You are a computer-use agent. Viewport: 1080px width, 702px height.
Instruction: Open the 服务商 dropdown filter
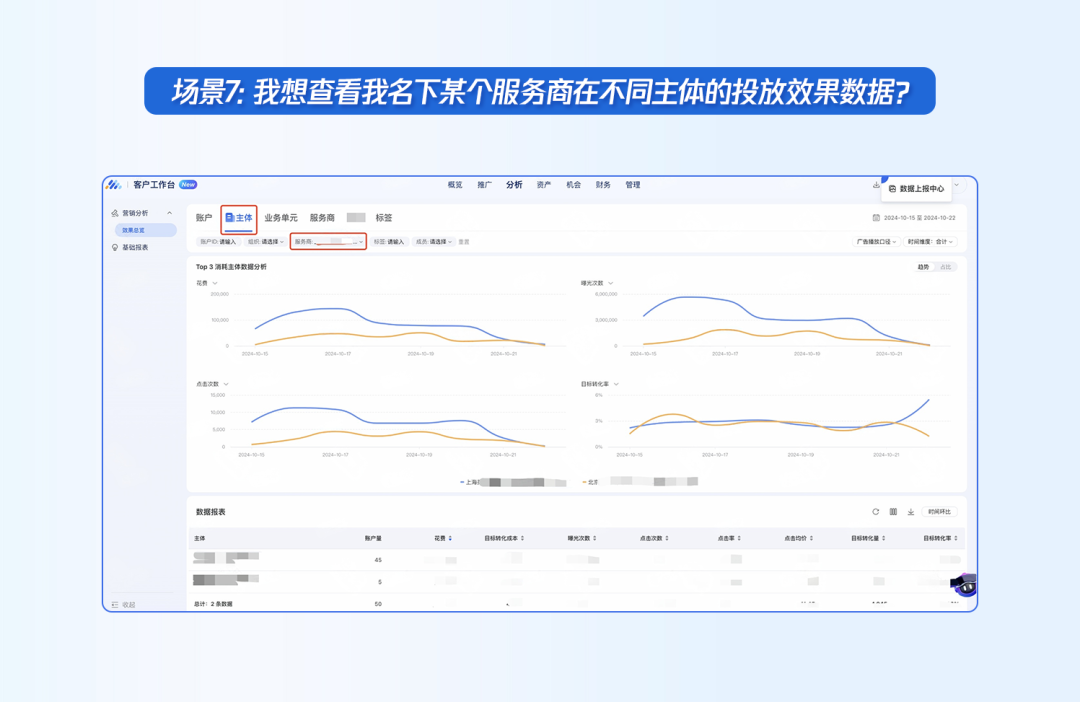tap(328, 242)
